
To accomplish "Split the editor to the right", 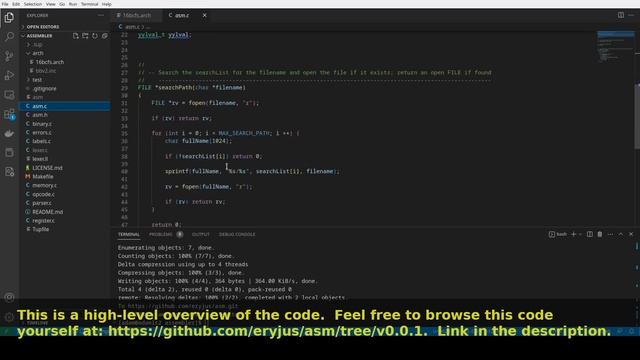I will pyautogui.click(x=621, y=15).
